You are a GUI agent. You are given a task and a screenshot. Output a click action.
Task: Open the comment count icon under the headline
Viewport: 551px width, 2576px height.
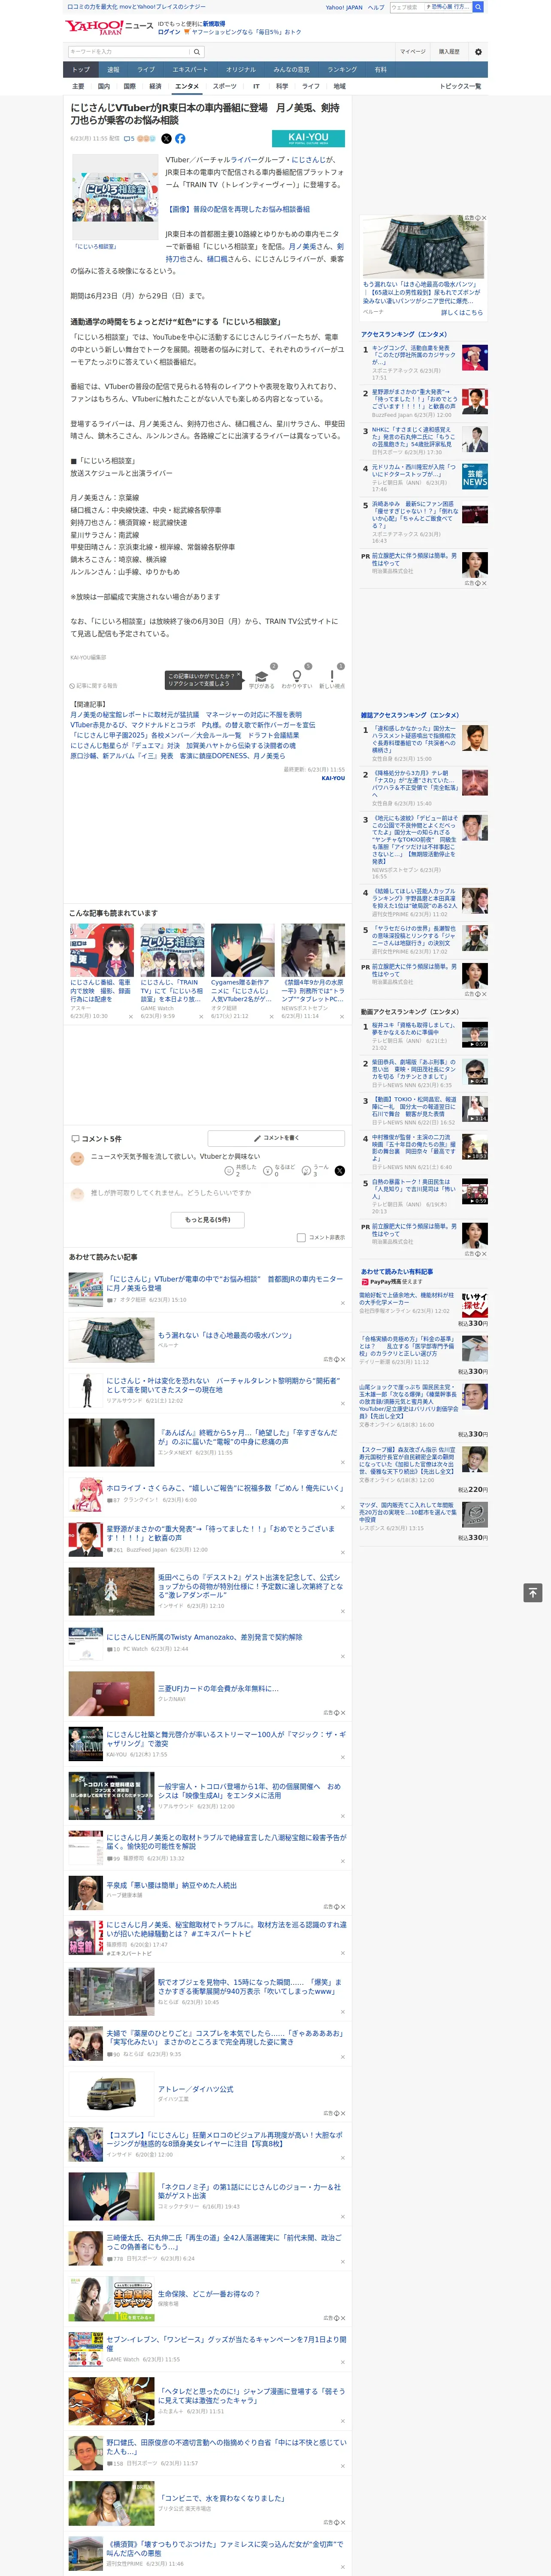pyautogui.click(x=129, y=139)
